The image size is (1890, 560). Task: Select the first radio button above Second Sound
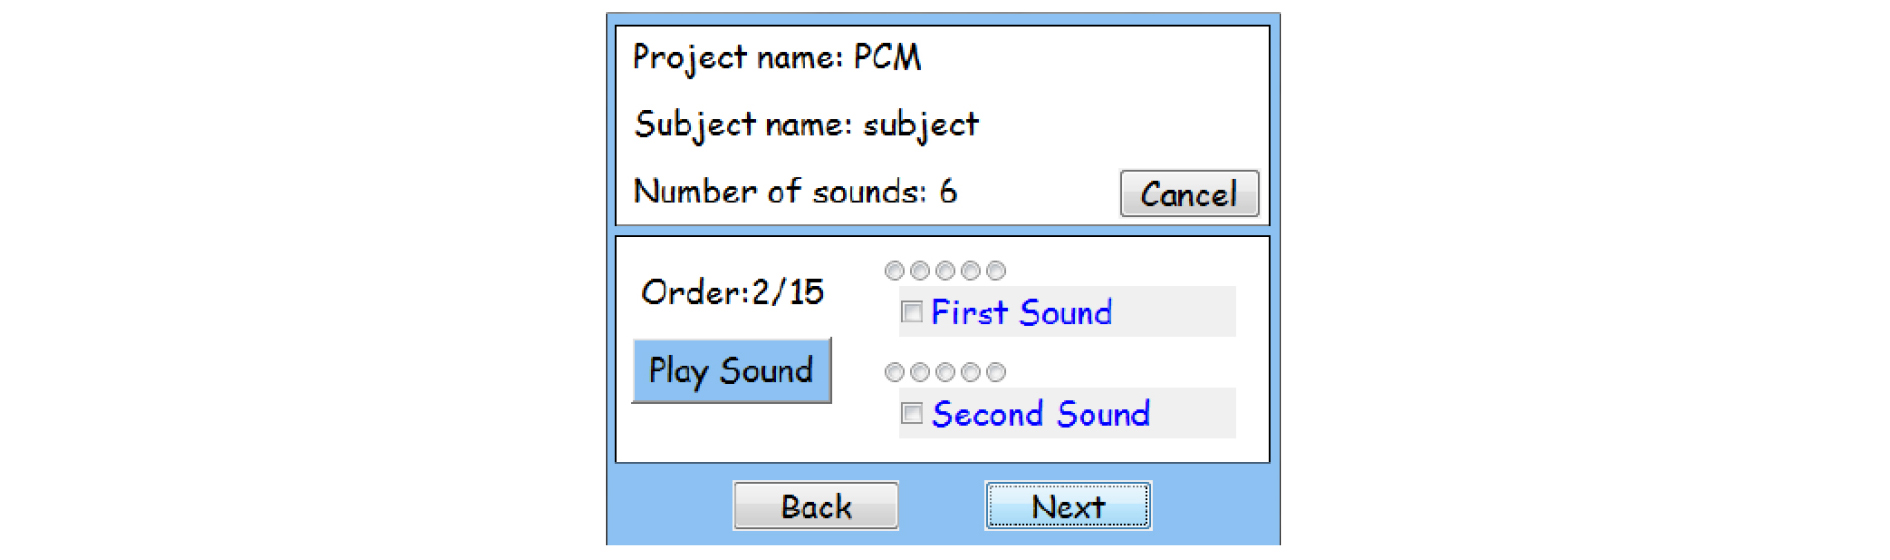894,372
